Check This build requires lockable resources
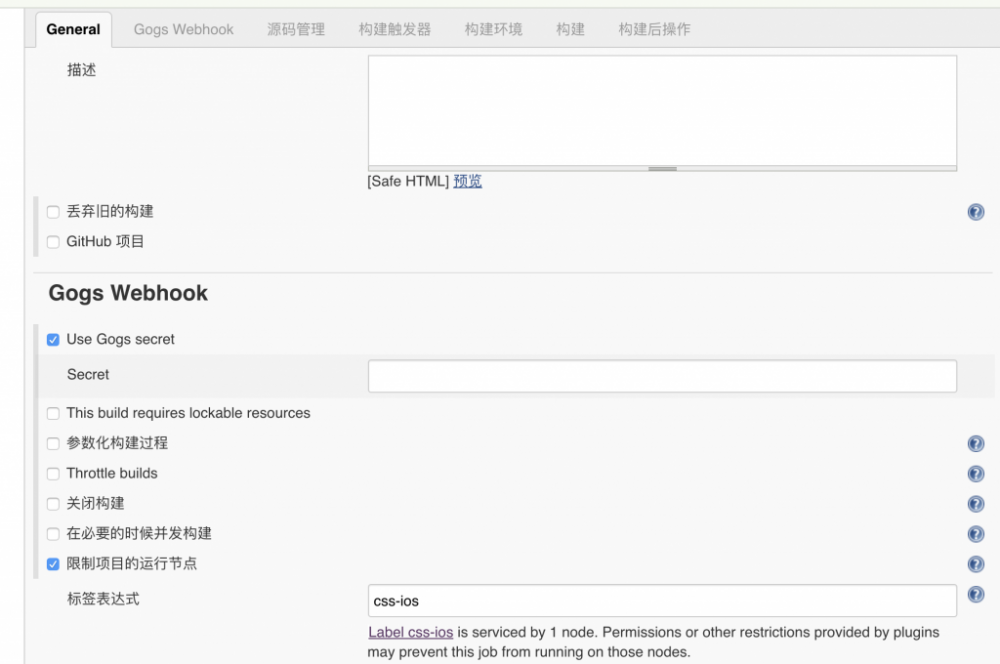Image resolution: width=1000 pixels, height=664 pixels. click(x=52, y=413)
